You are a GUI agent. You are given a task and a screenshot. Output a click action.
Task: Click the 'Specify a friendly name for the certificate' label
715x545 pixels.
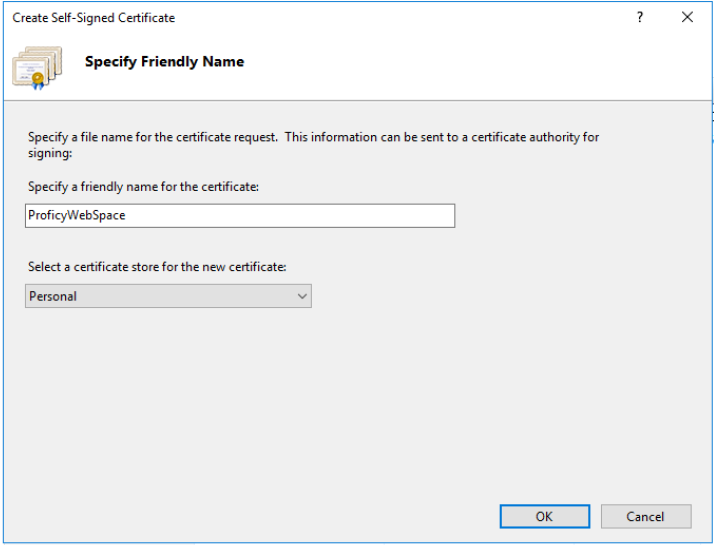click(143, 187)
